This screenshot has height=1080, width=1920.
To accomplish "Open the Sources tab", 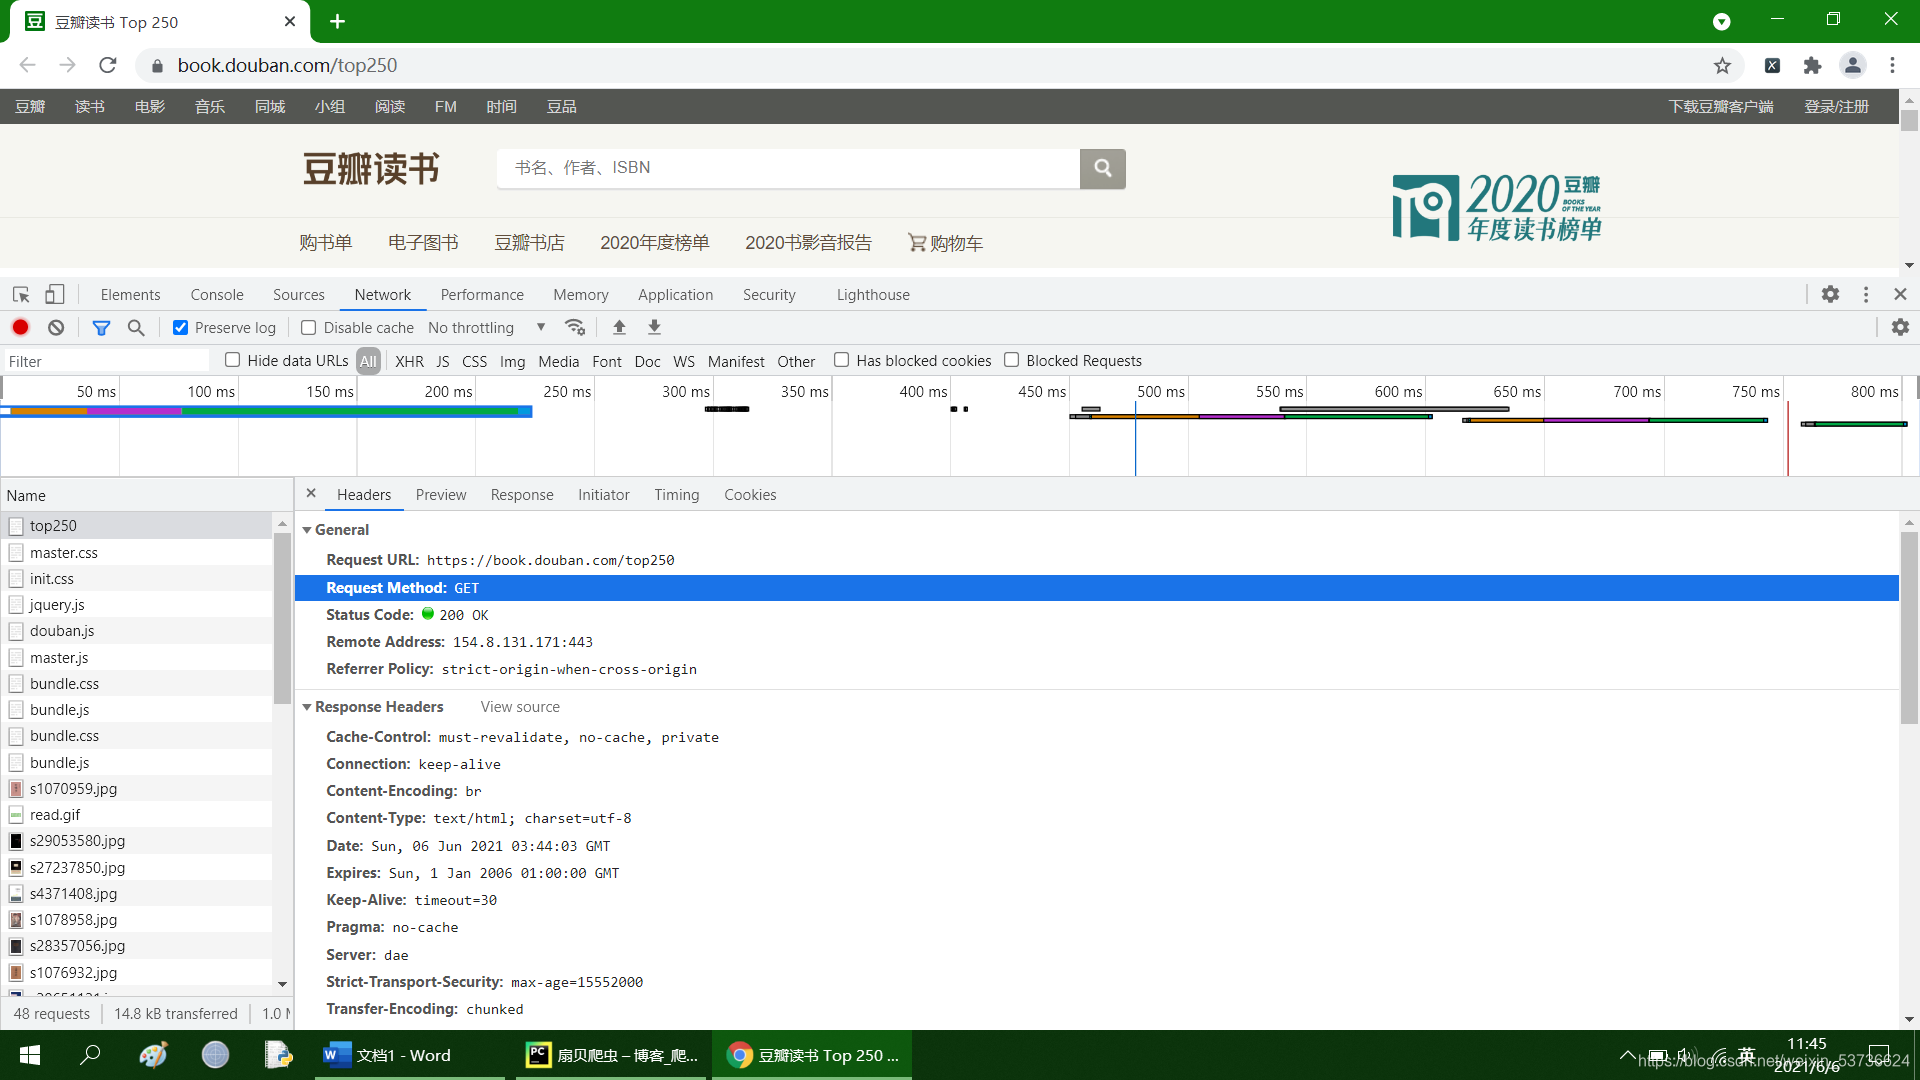I will pos(298,294).
